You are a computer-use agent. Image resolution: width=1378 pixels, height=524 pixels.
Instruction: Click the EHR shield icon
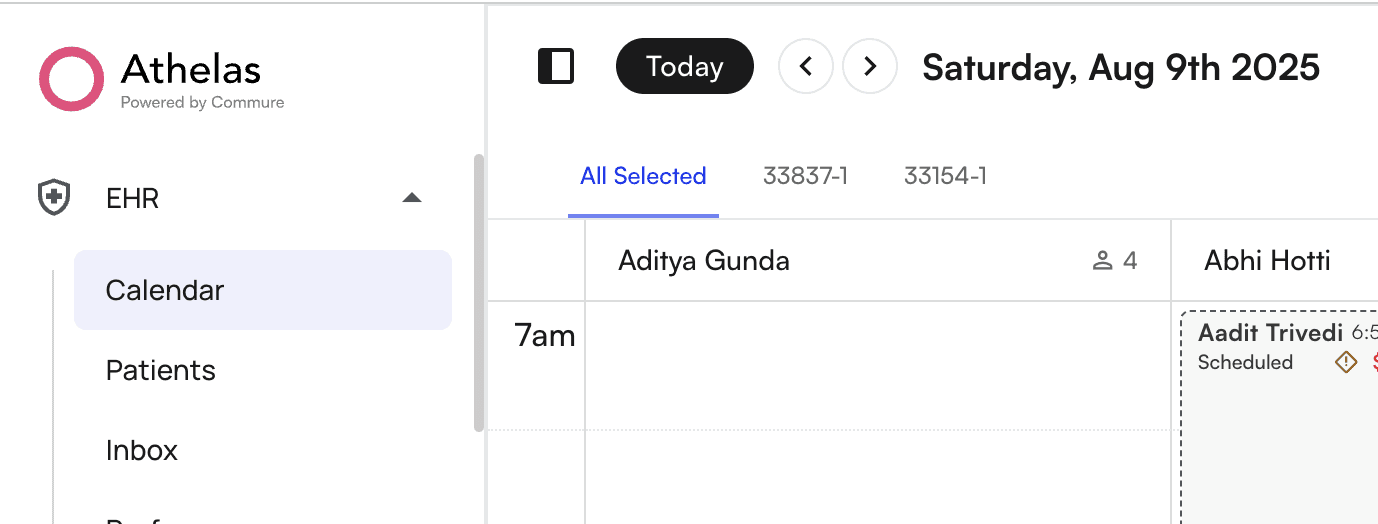[53, 198]
